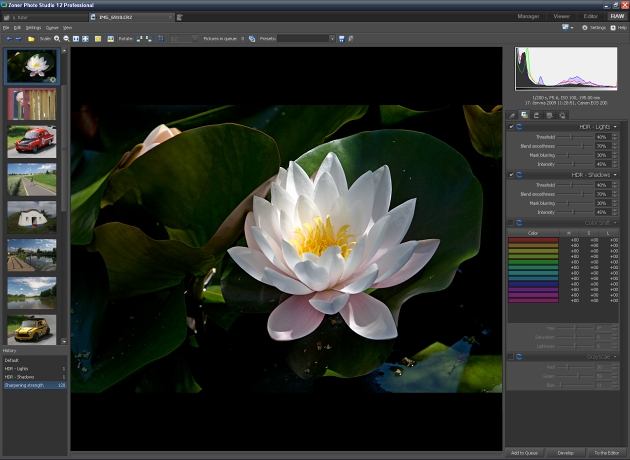
Task: Open the crop ratio dropdown
Action: [x=195, y=39]
